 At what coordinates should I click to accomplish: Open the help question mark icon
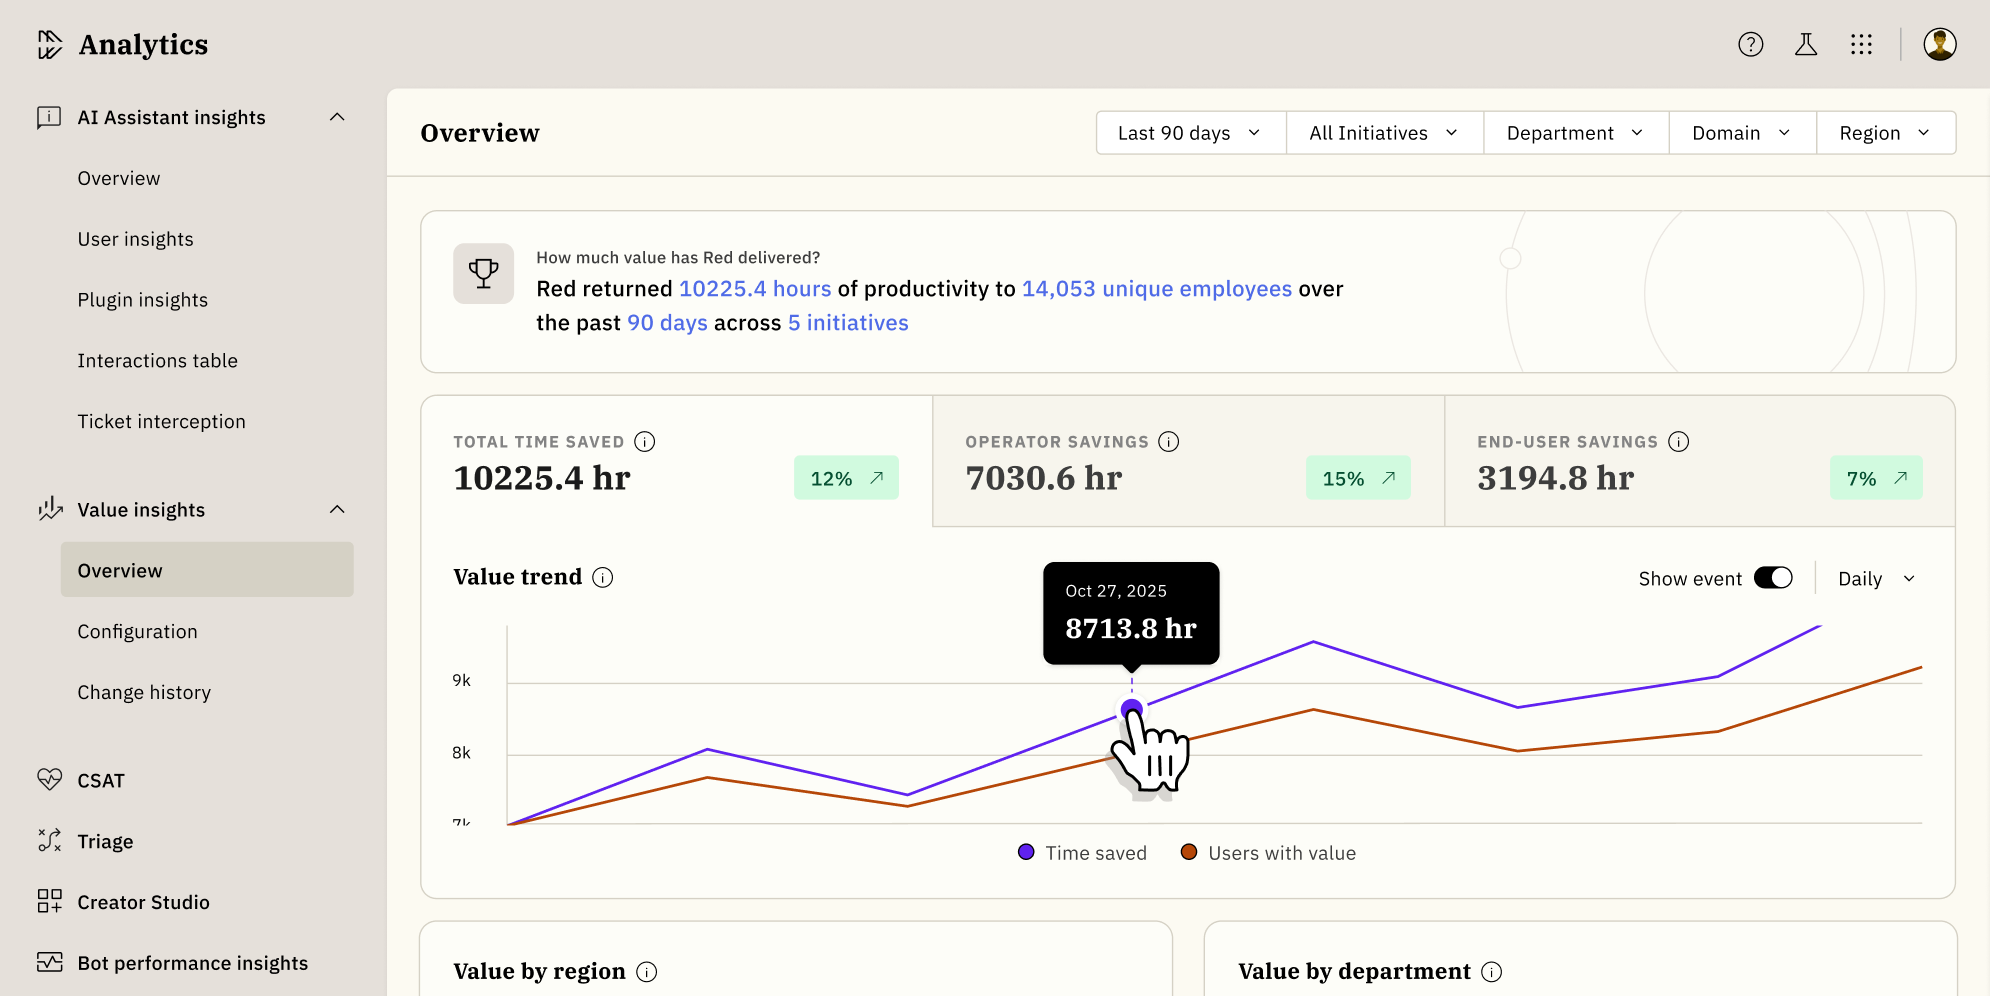(x=1750, y=44)
